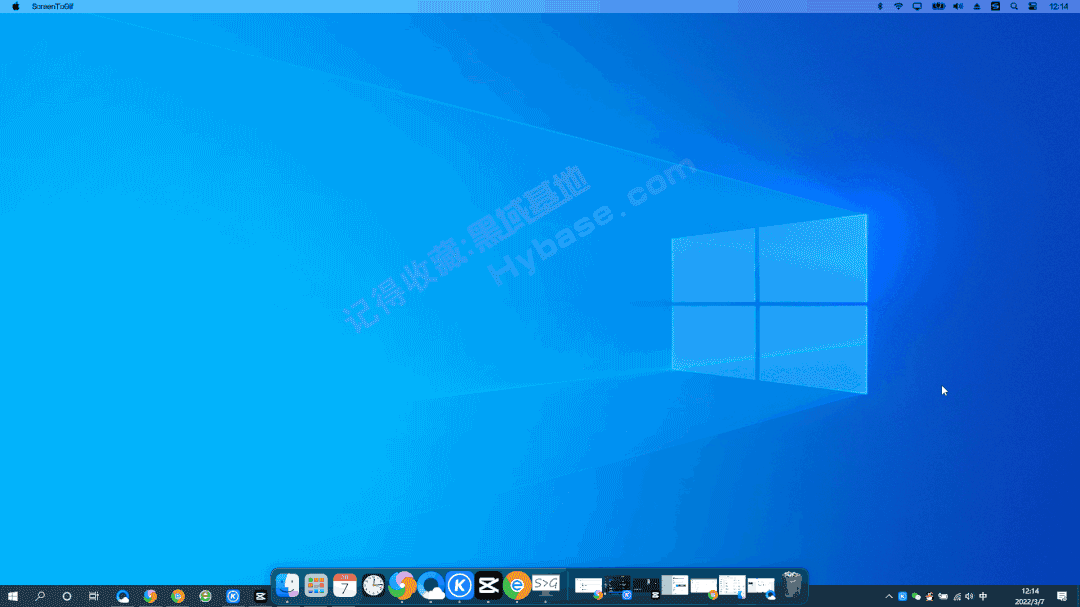Open blue cloud app in dock

point(430,586)
